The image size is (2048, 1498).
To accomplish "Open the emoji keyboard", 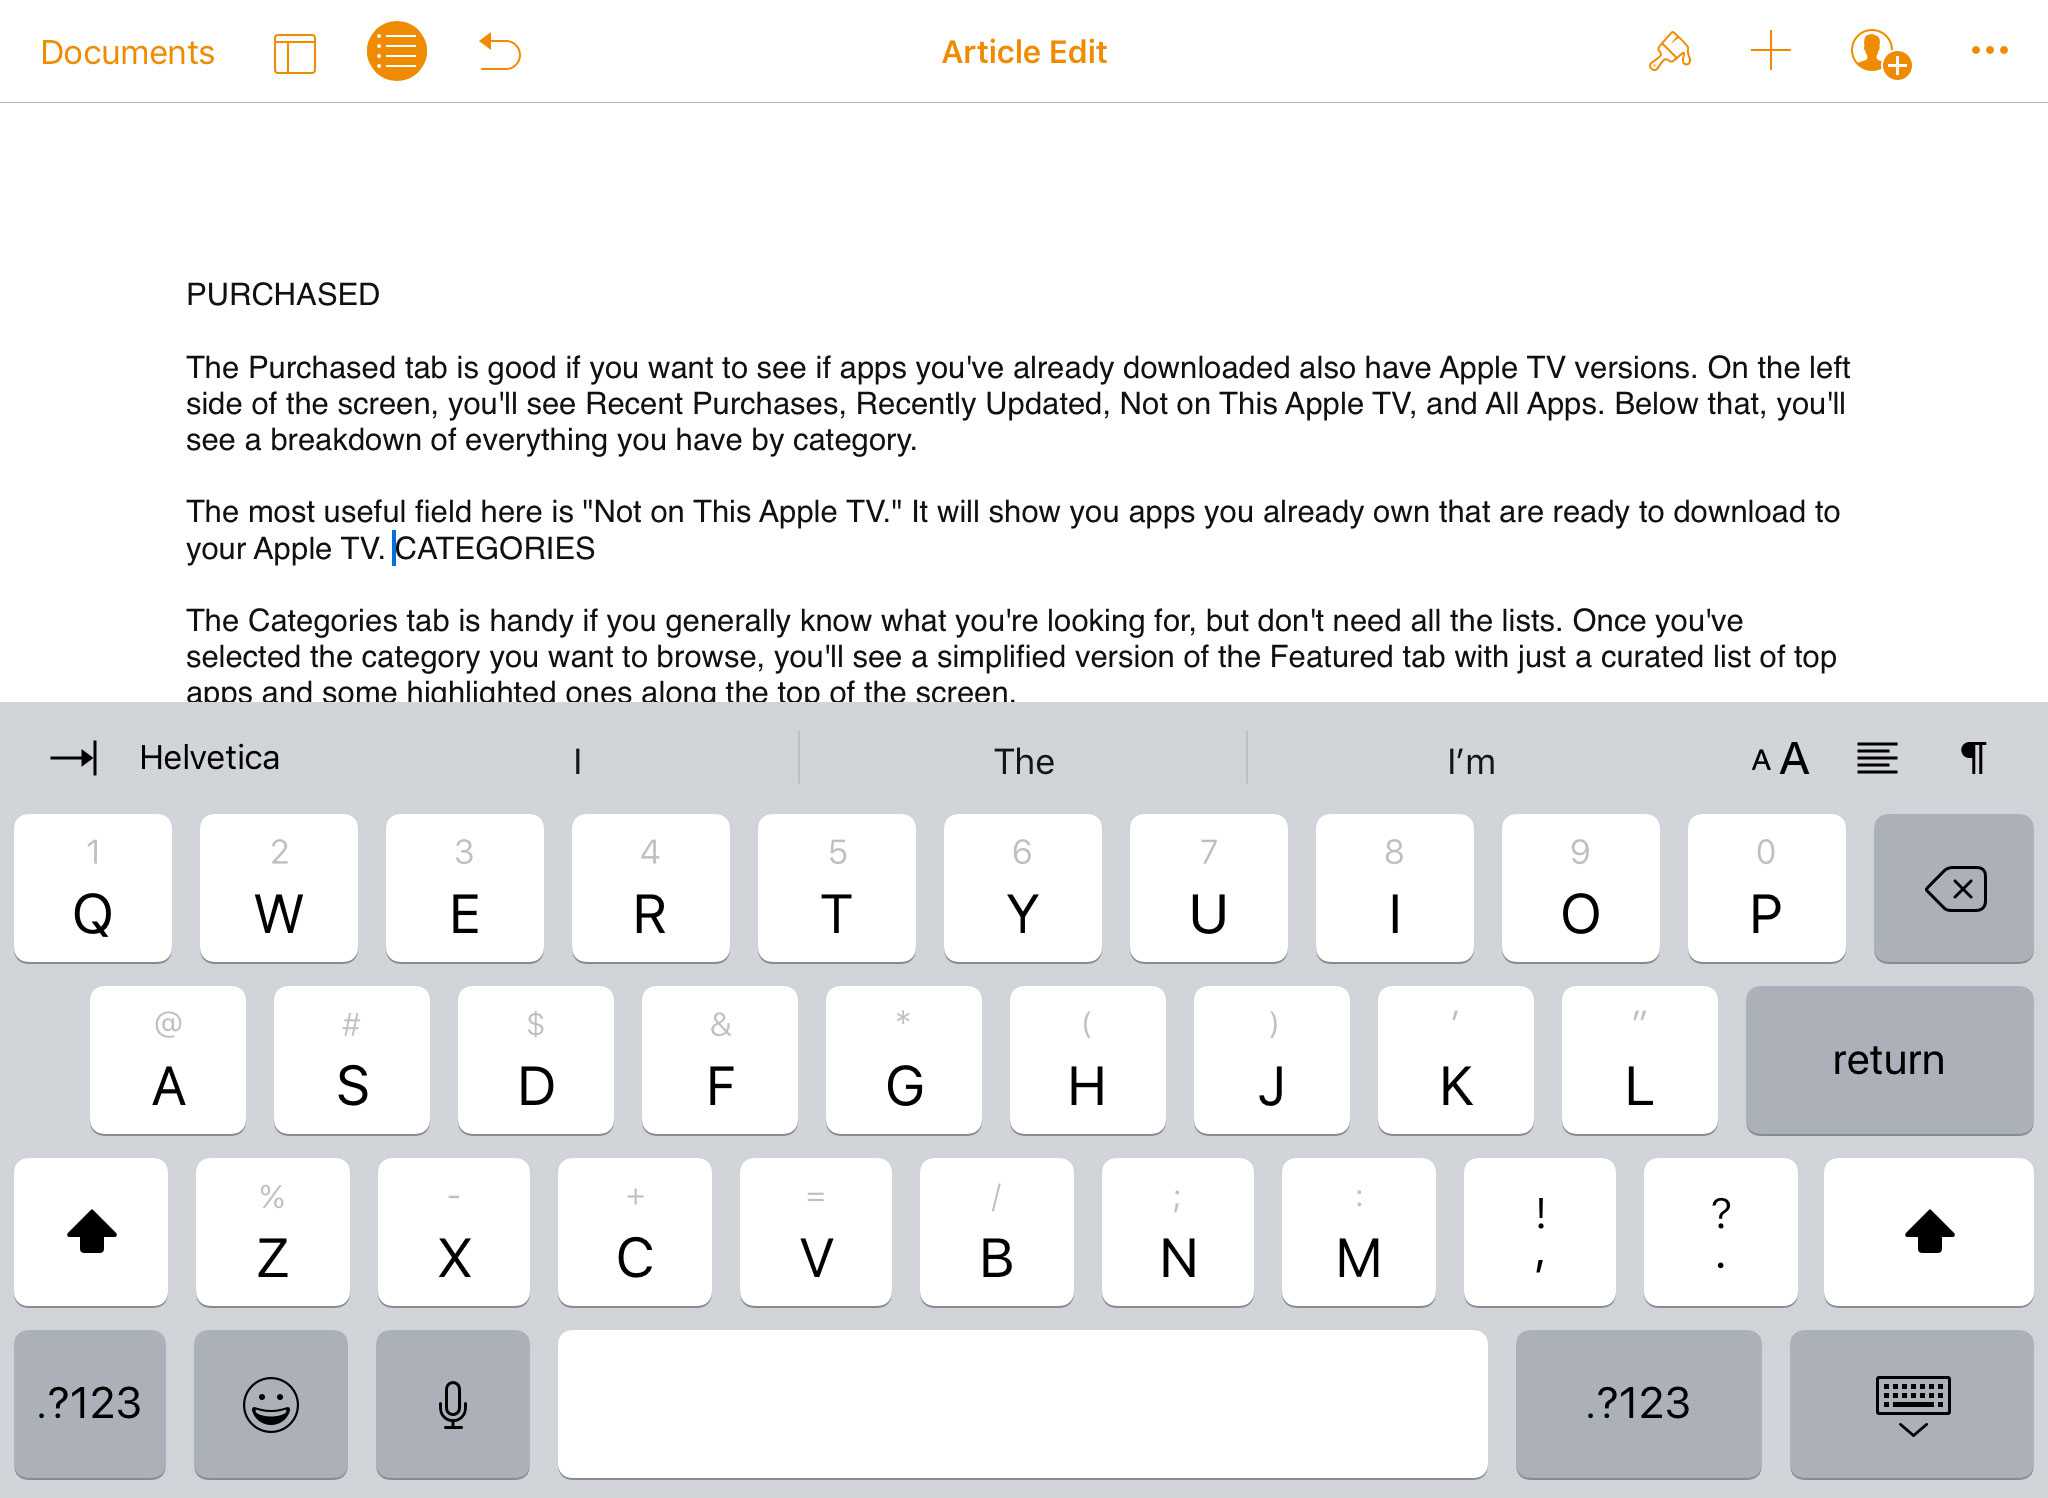I will (271, 1404).
